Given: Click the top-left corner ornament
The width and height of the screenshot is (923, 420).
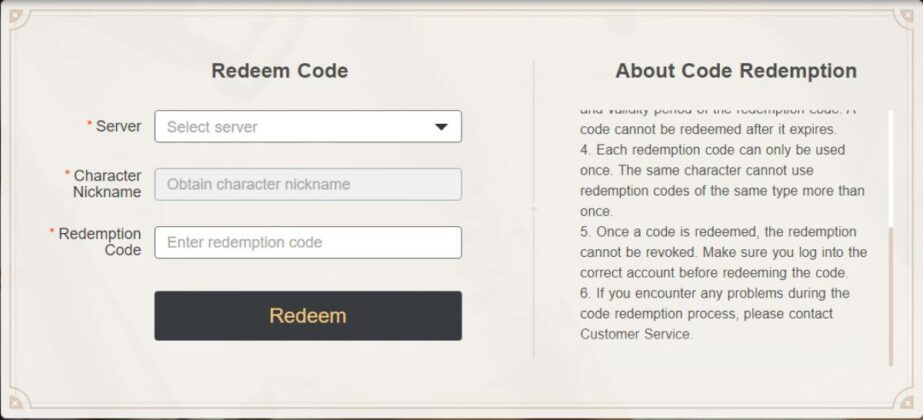Looking at the screenshot, I should click(x=14, y=13).
